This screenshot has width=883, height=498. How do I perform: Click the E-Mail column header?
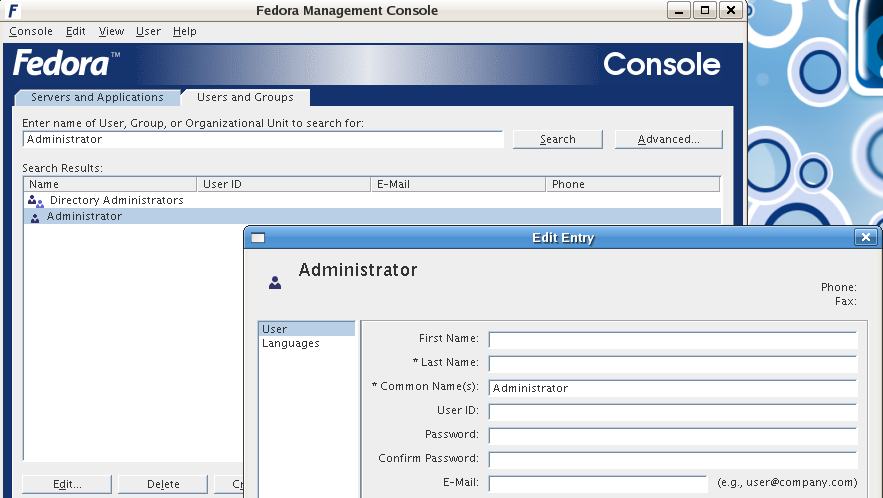(x=458, y=184)
